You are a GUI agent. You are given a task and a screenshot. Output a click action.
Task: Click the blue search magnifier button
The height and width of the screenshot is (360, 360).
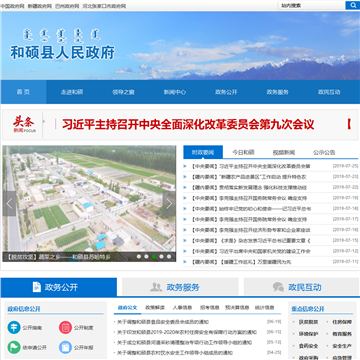352,5
